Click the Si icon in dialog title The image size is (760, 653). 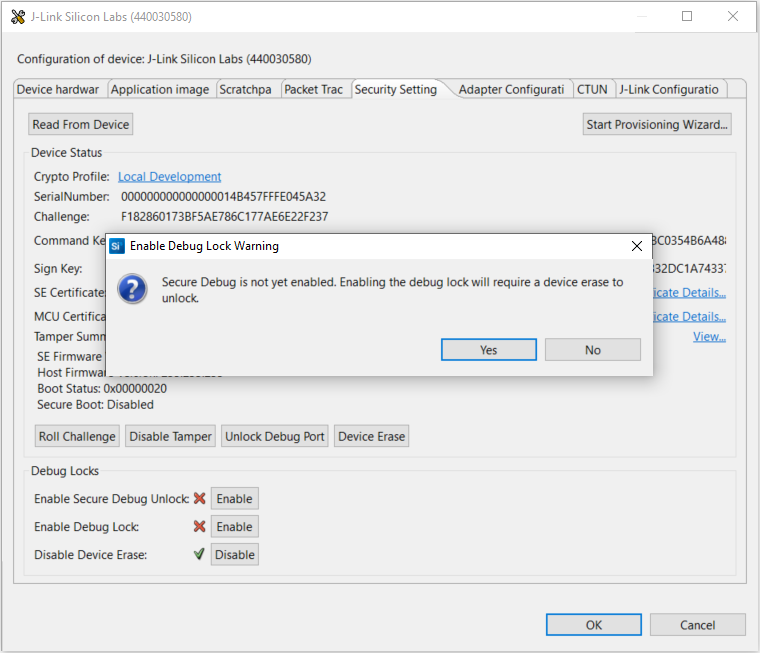117,246
